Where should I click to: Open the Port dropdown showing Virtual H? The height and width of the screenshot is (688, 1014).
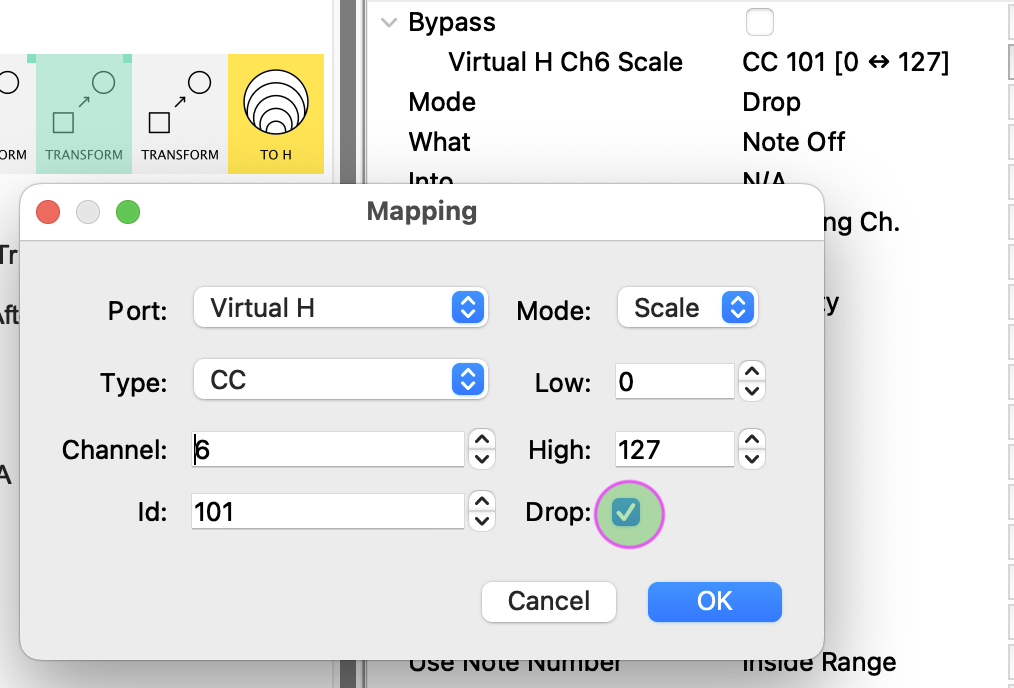tap(340, 308)
